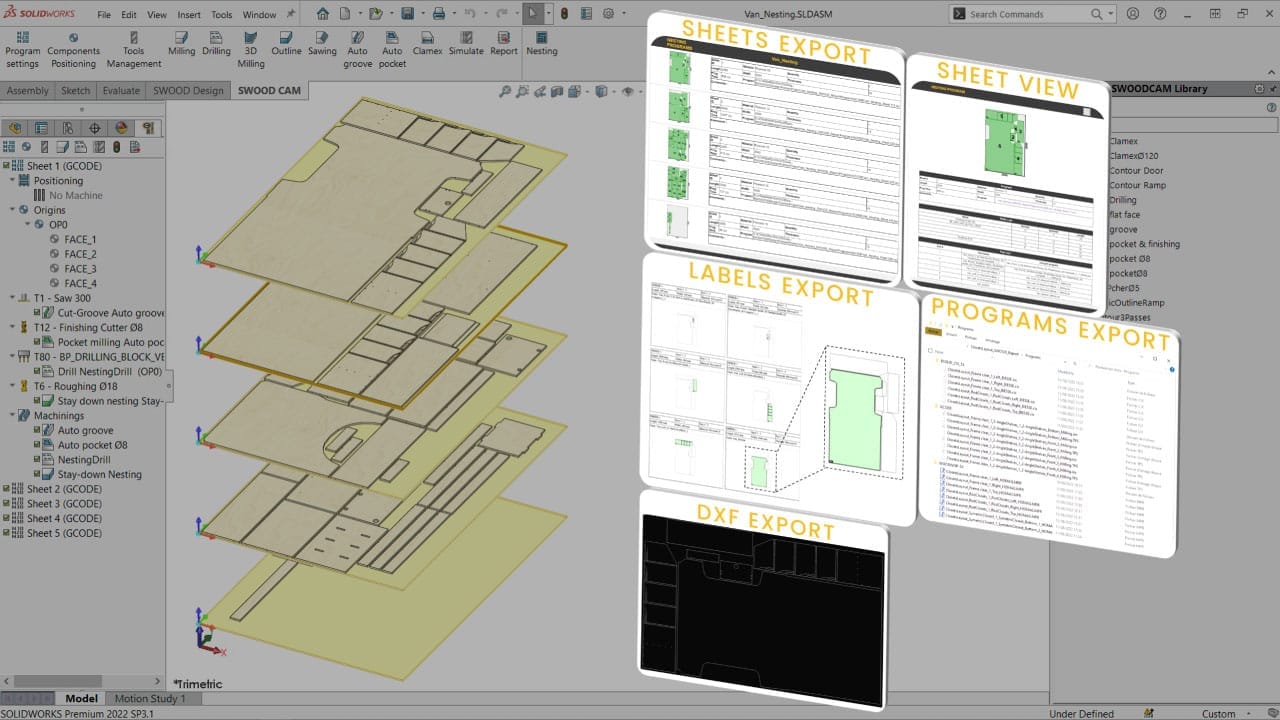Toggle the Sheet 2 (GCODE) checkbox

coord(7,489)
